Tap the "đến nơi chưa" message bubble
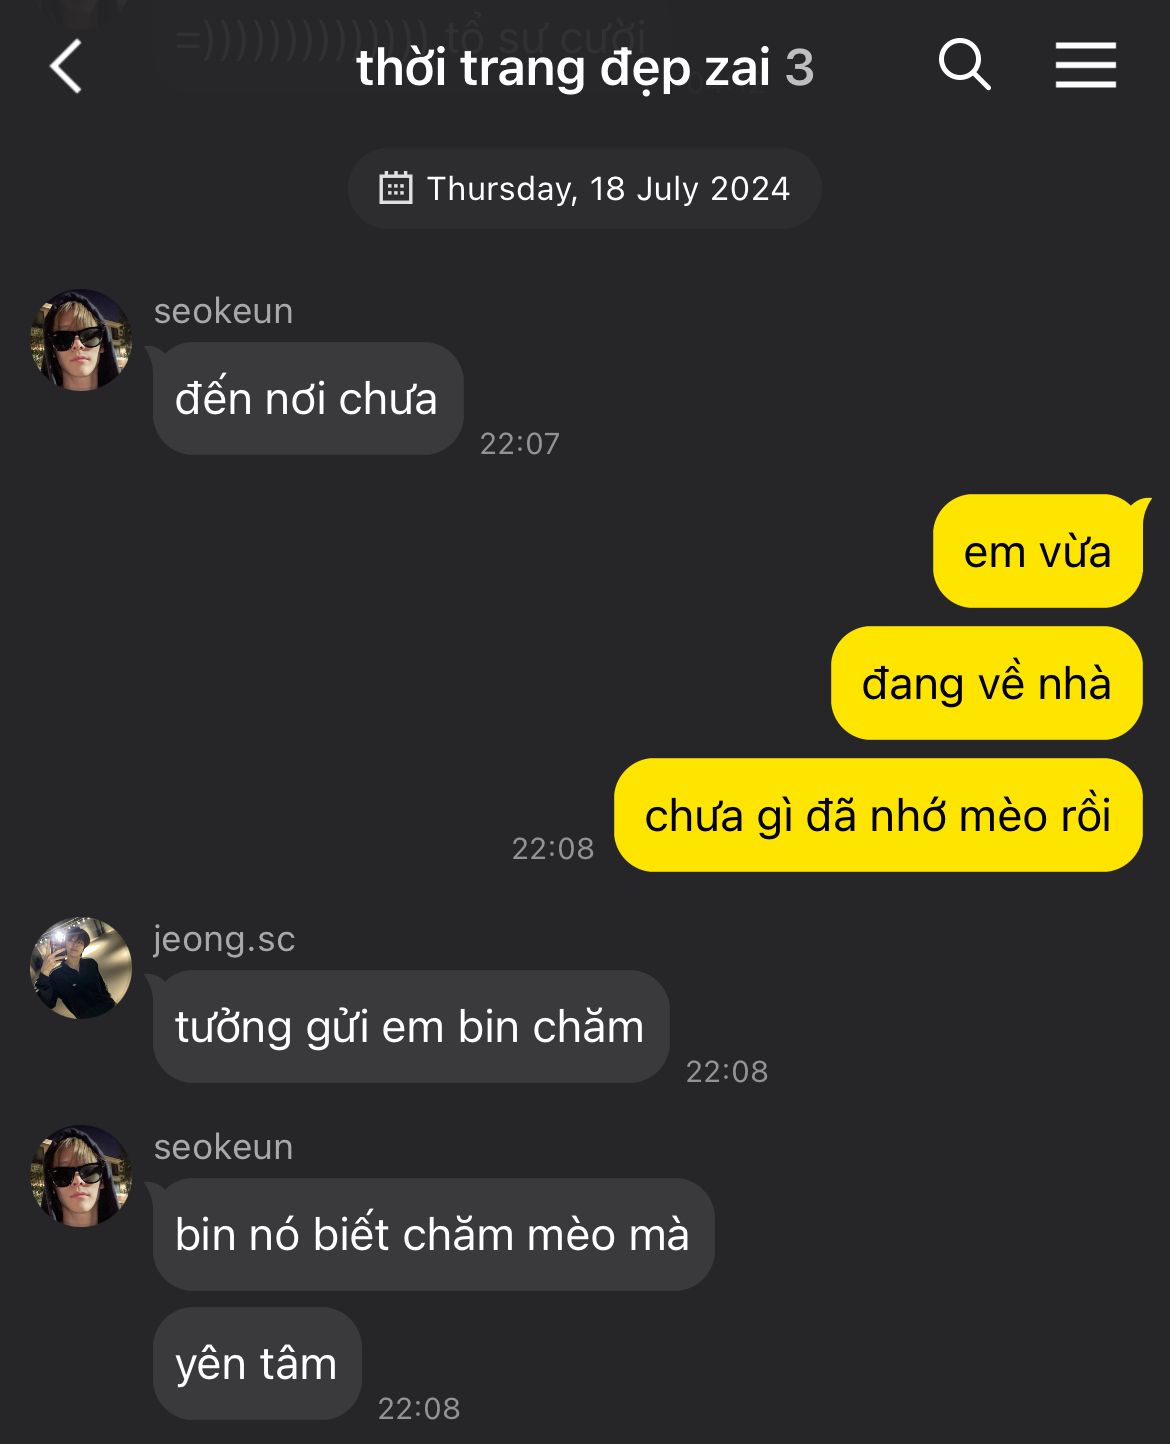The height and width of the screenshot is (1444, 1170). pyautogui.click(x=308, y=399)
